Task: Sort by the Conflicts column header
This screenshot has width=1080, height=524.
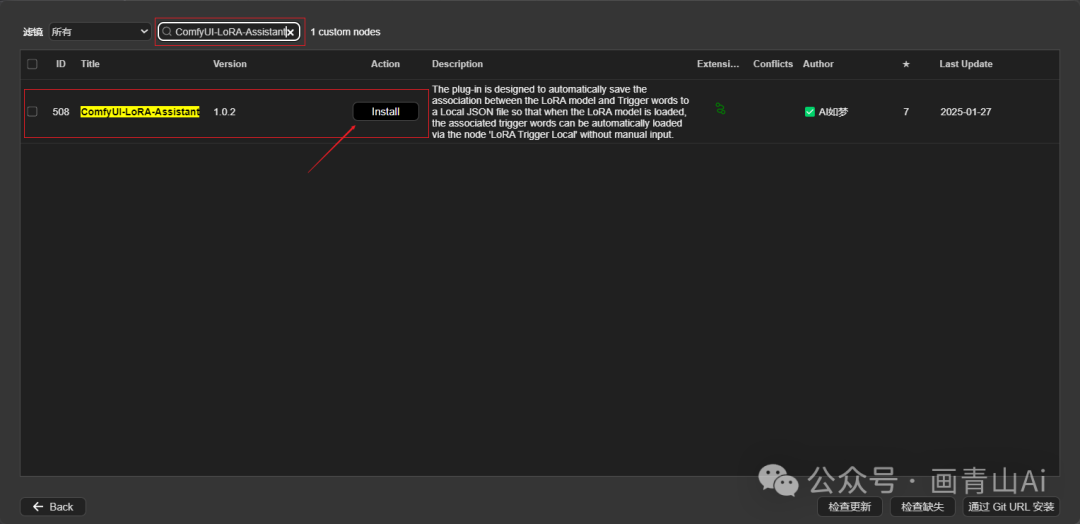Action: click(x=773, y=64)
